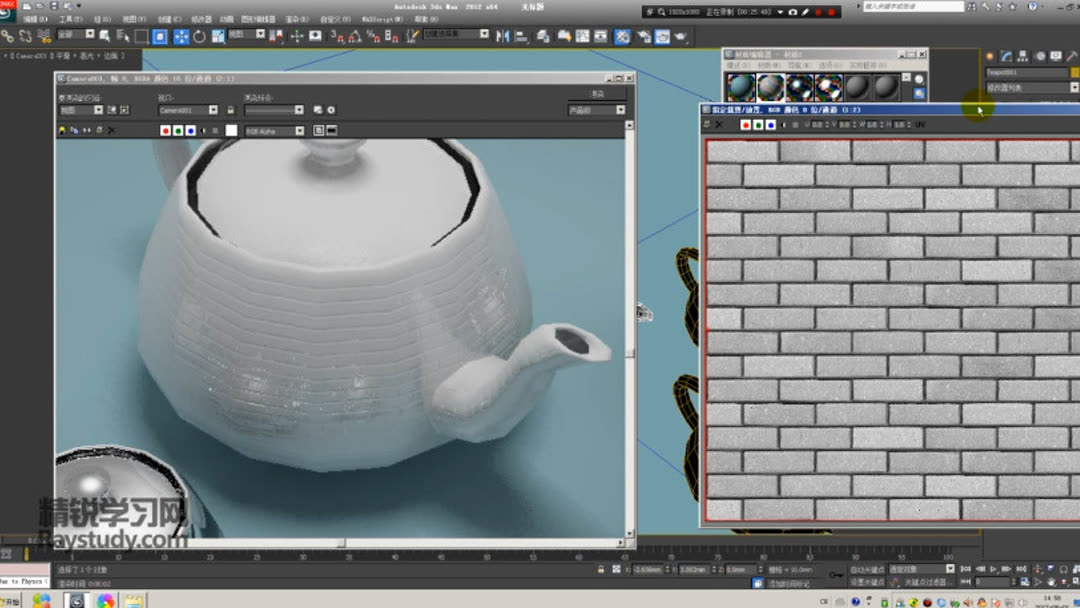Image resolution: width=1080 pixels, height=608 pixels.
Task: Toggle green channel in the texture preview window
Action: tap(758, 125)
